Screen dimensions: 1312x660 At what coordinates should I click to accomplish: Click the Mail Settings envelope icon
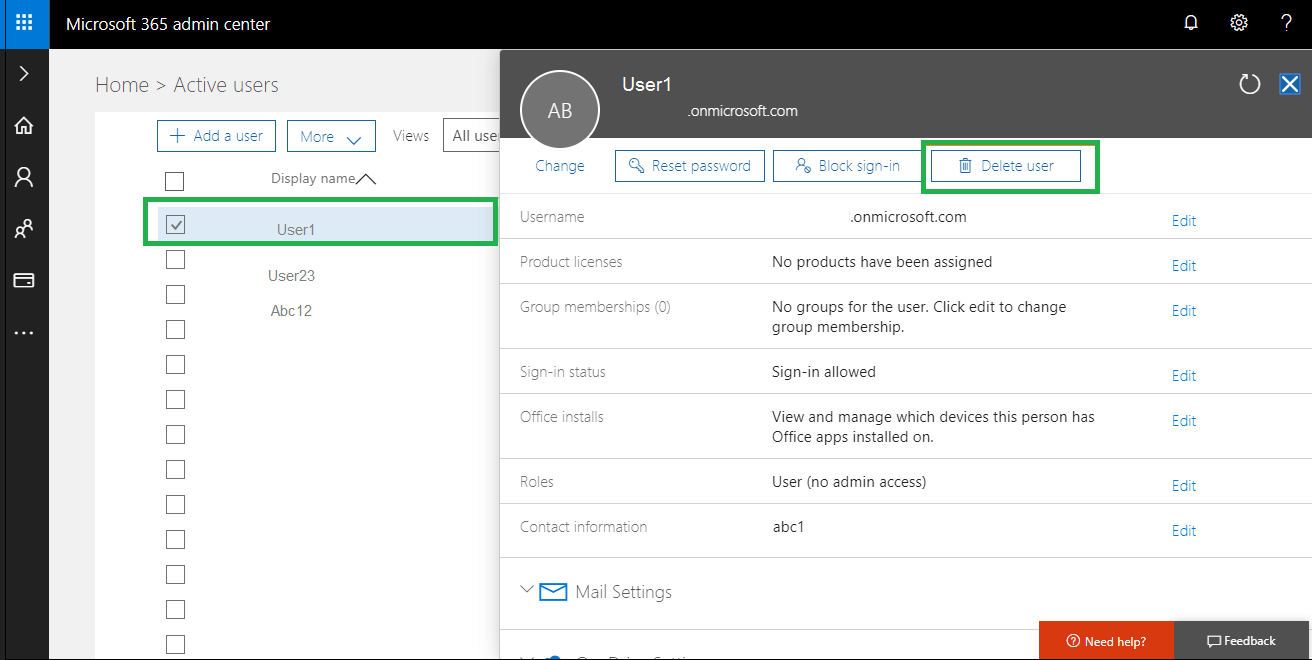(553, 592)
